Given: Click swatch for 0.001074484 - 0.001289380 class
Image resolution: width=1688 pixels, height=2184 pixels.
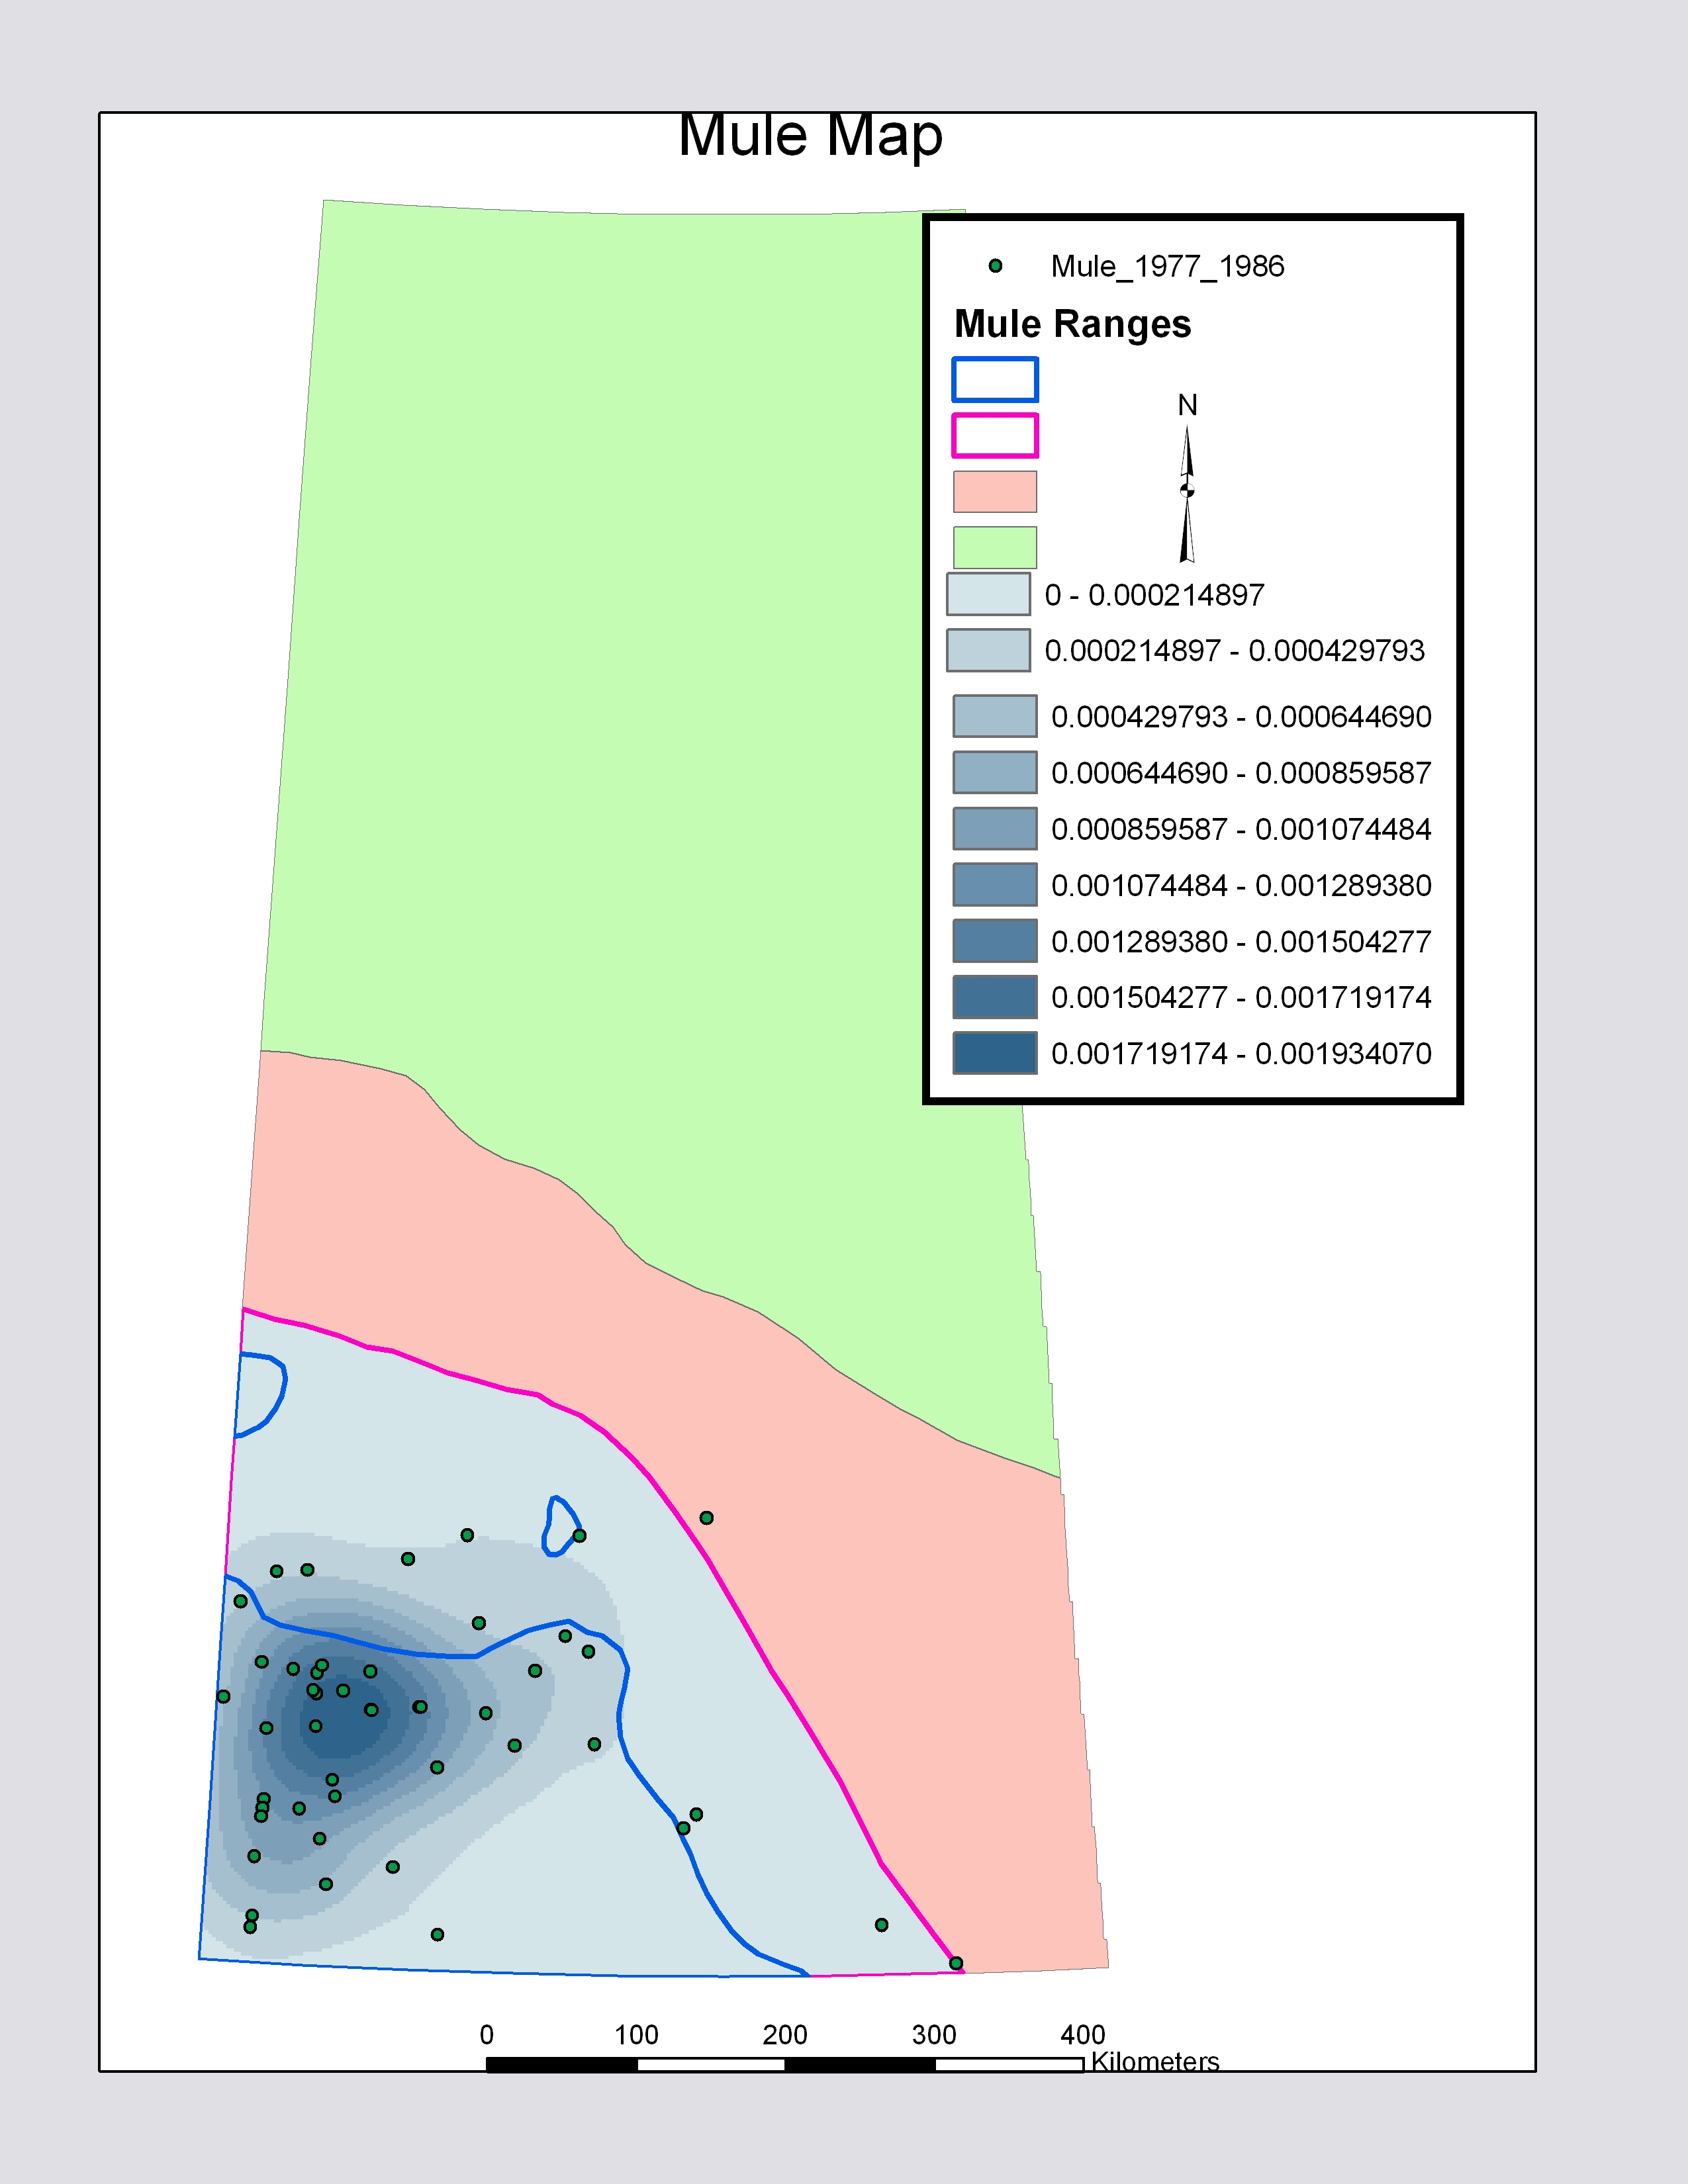Looking at the screenshot, I should coord(995,884).
